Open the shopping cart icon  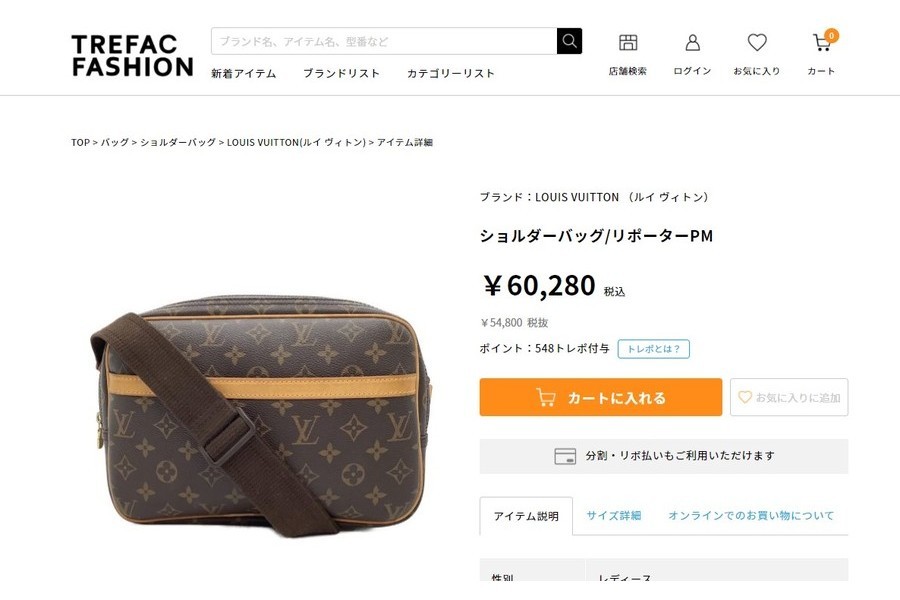pos(823,42)
